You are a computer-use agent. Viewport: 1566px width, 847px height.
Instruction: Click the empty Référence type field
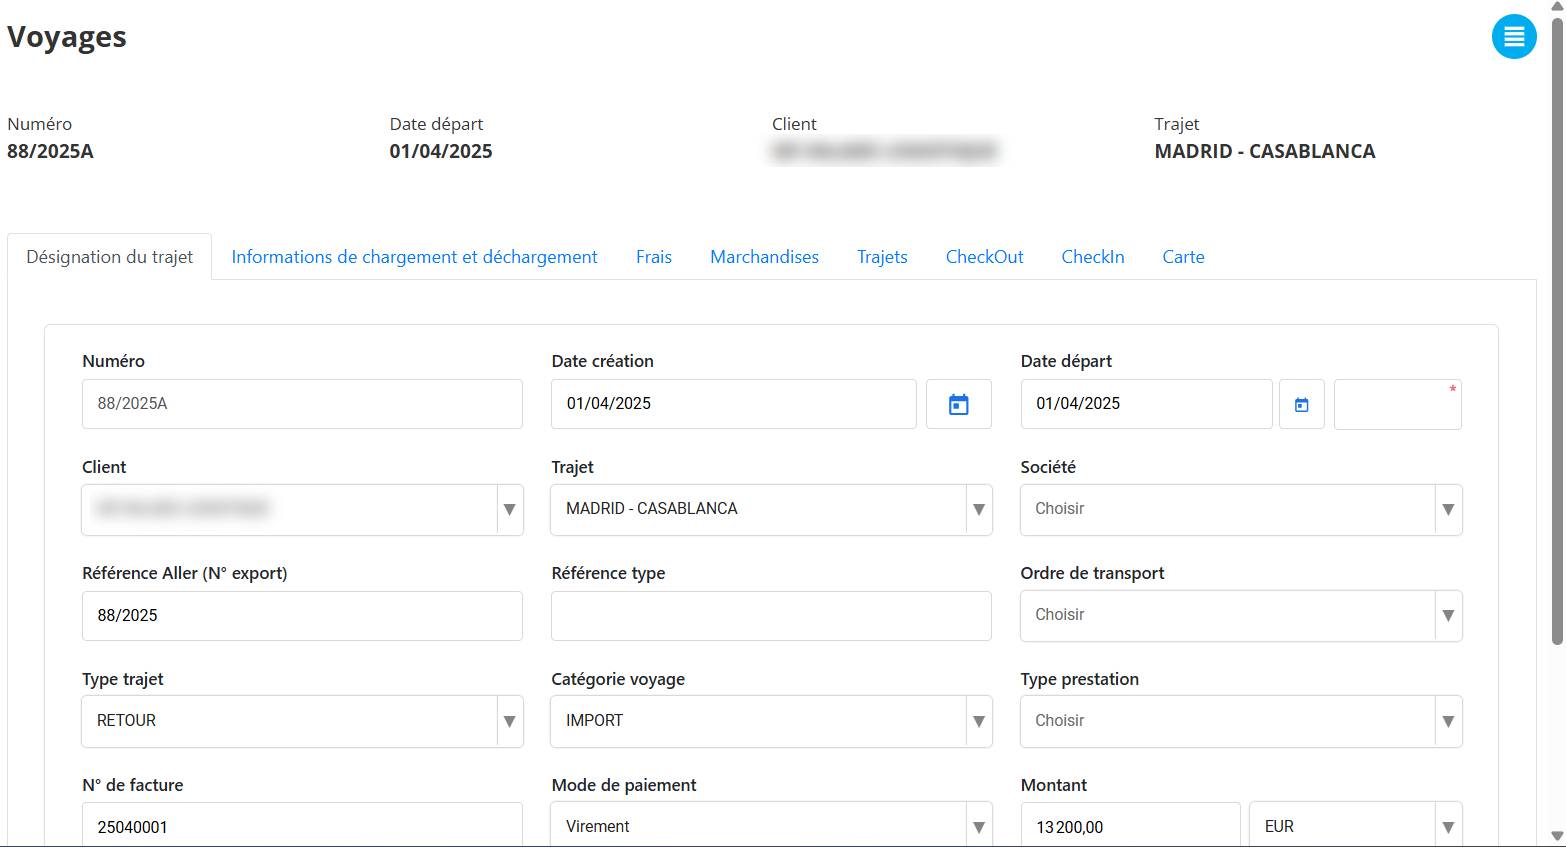point(771,616)
